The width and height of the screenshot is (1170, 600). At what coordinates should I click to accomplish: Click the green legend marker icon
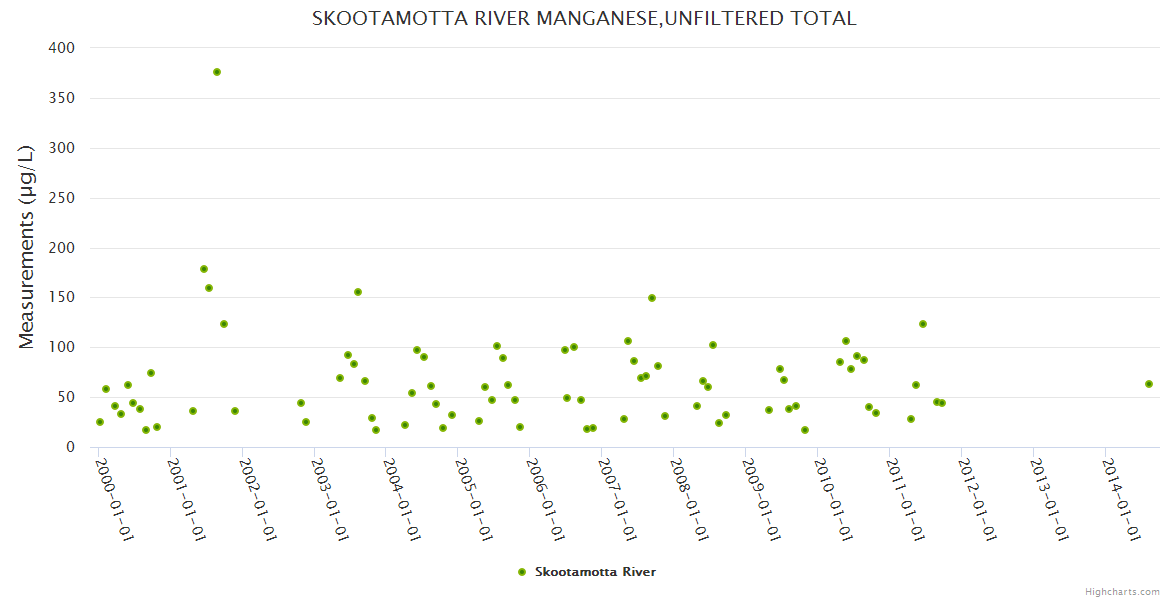(x=521, y=572)
